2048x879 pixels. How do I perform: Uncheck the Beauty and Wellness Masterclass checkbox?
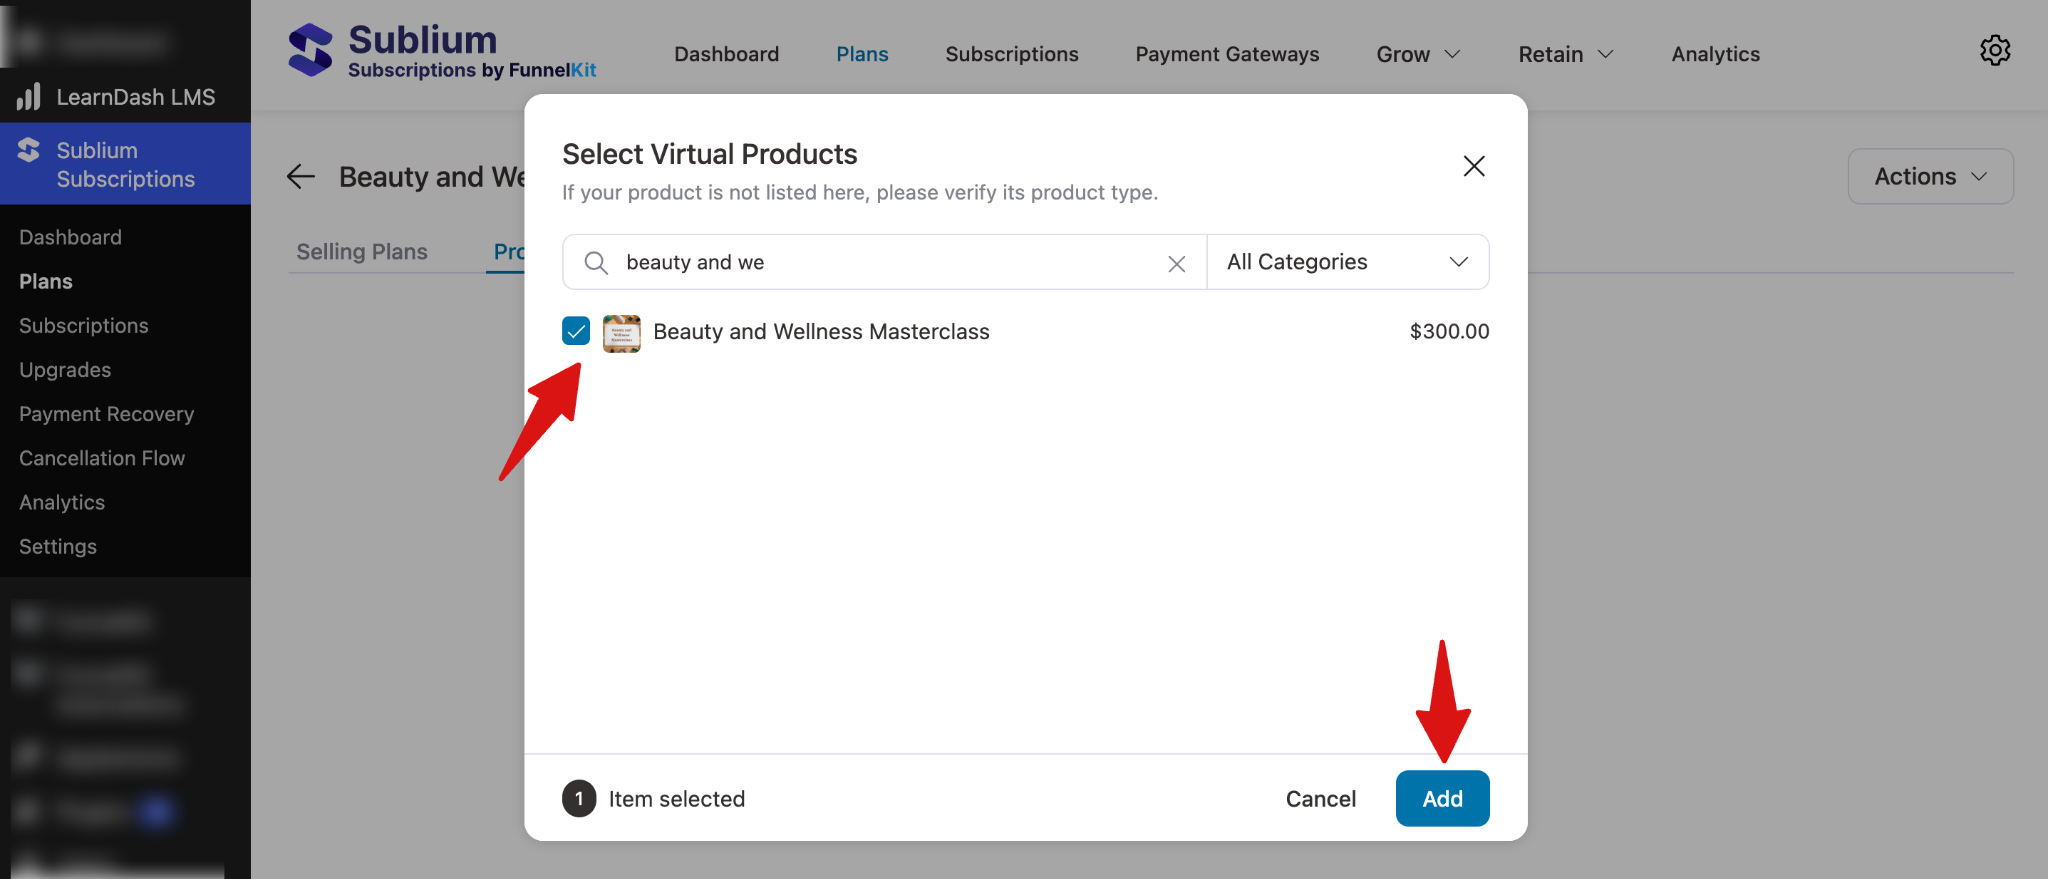[x=576, y=331]
